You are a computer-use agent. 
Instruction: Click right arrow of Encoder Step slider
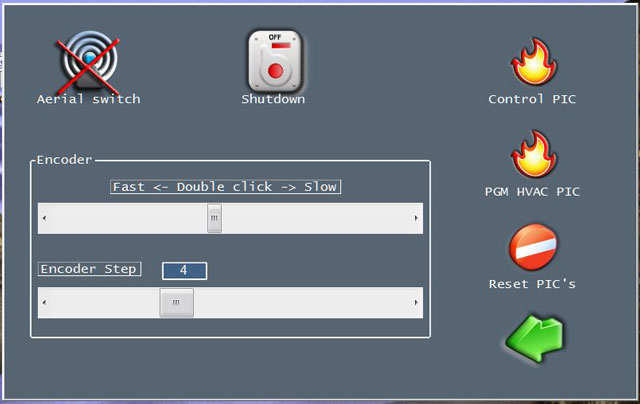[416, 303]
